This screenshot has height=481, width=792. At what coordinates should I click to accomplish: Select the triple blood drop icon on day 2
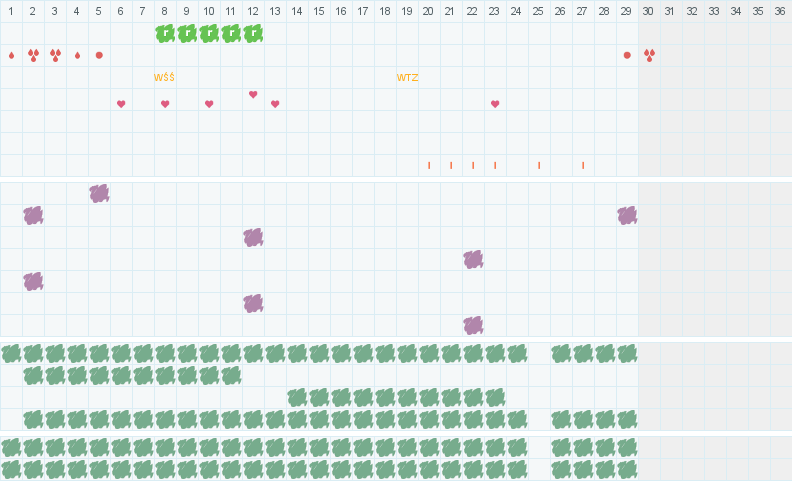tap(33, 55)
